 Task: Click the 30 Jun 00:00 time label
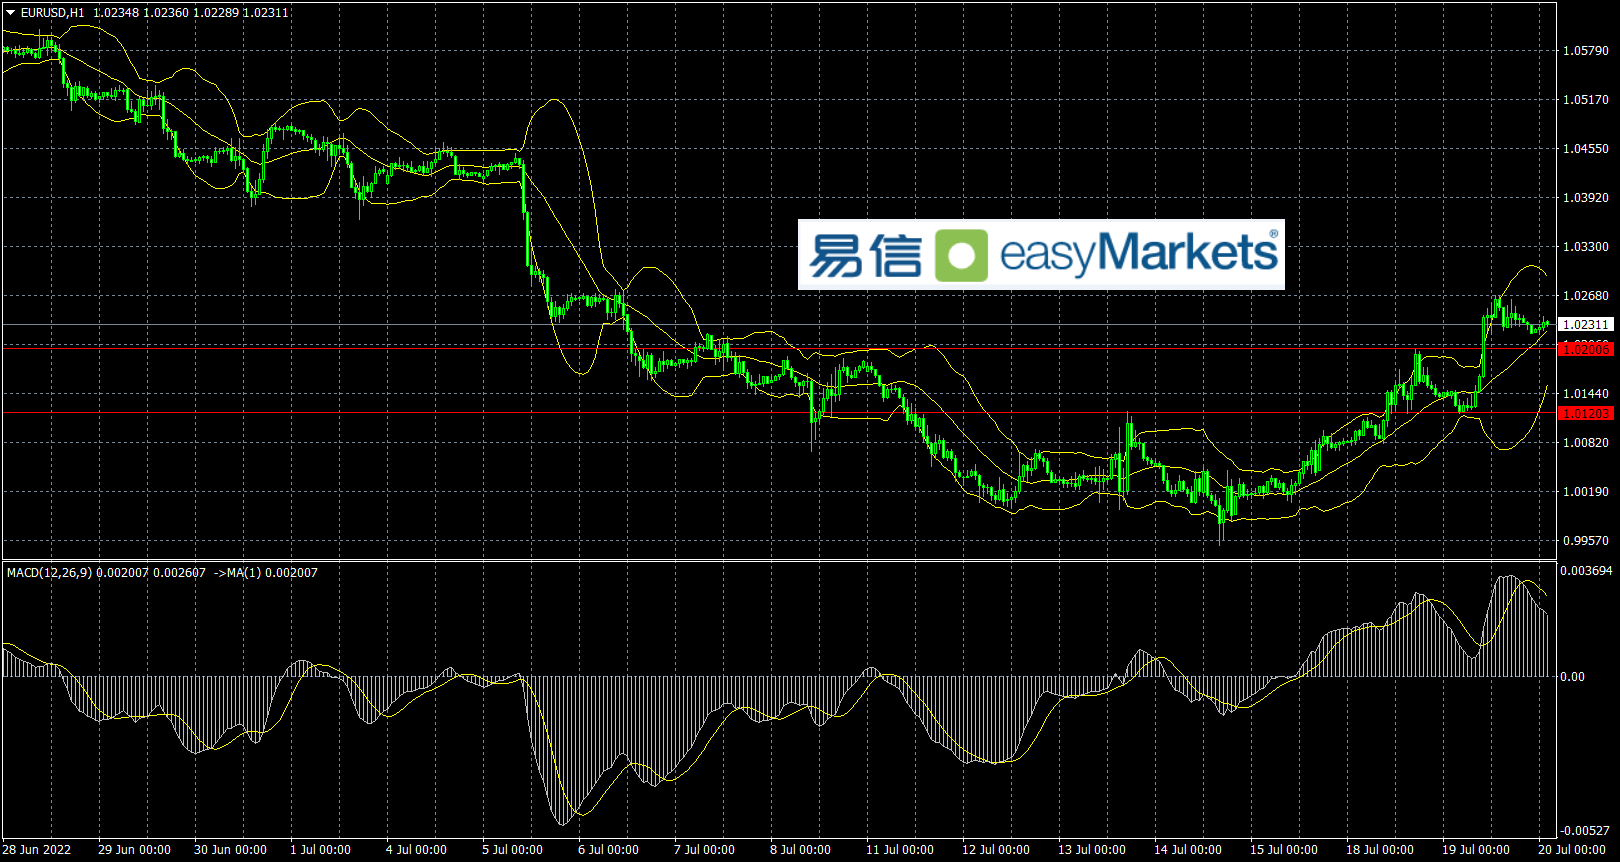click(230, 850)
